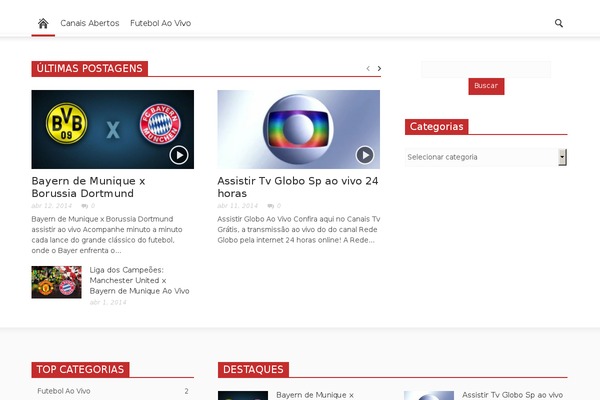Click the 'abr 12, 2014' post date

[52, 206]
